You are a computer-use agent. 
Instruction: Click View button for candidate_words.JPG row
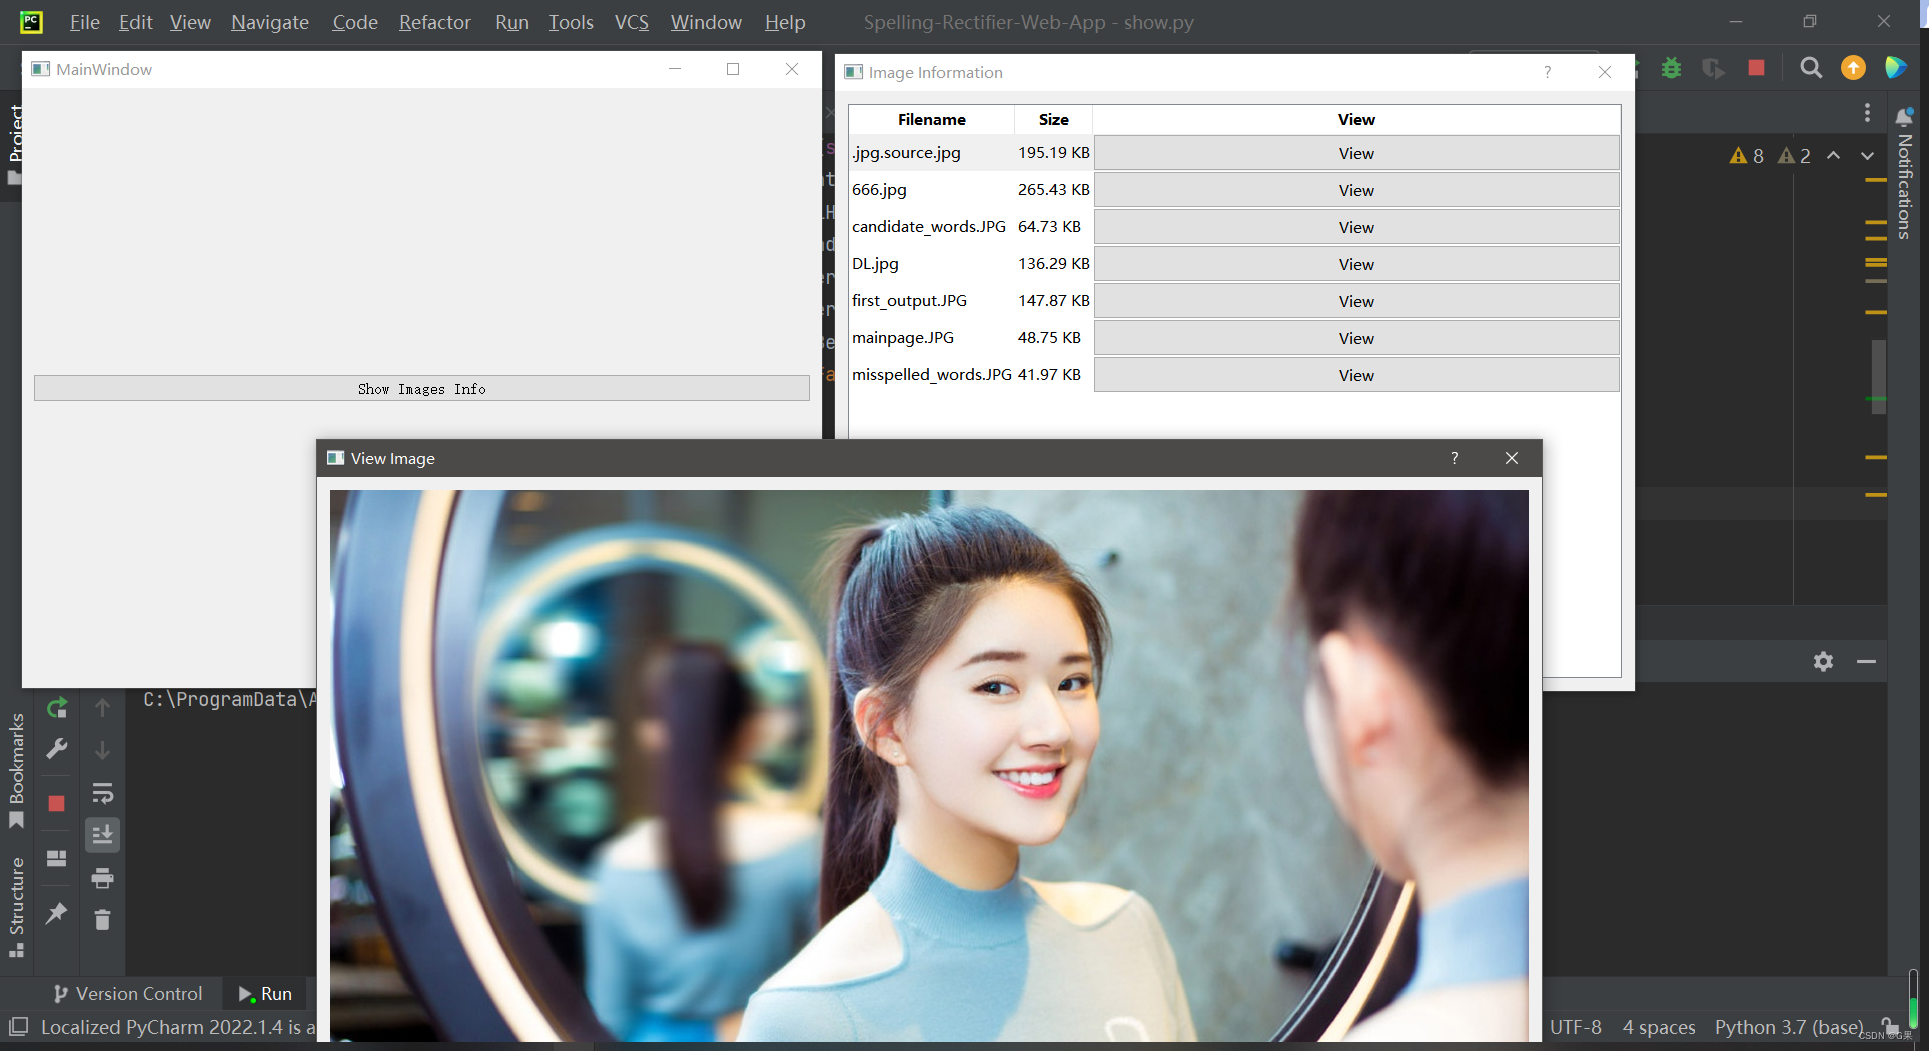pos(1357,227)
